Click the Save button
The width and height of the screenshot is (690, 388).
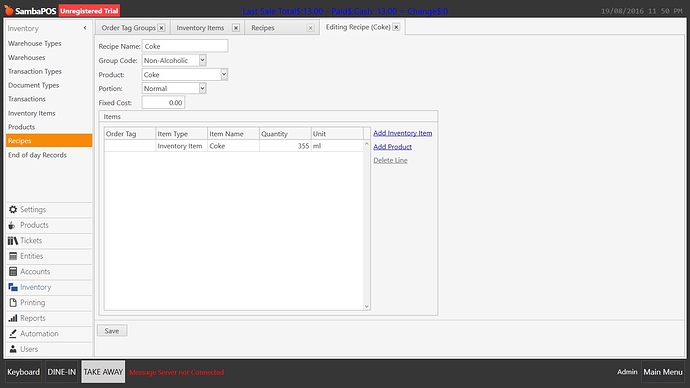(x=112, y=331)
